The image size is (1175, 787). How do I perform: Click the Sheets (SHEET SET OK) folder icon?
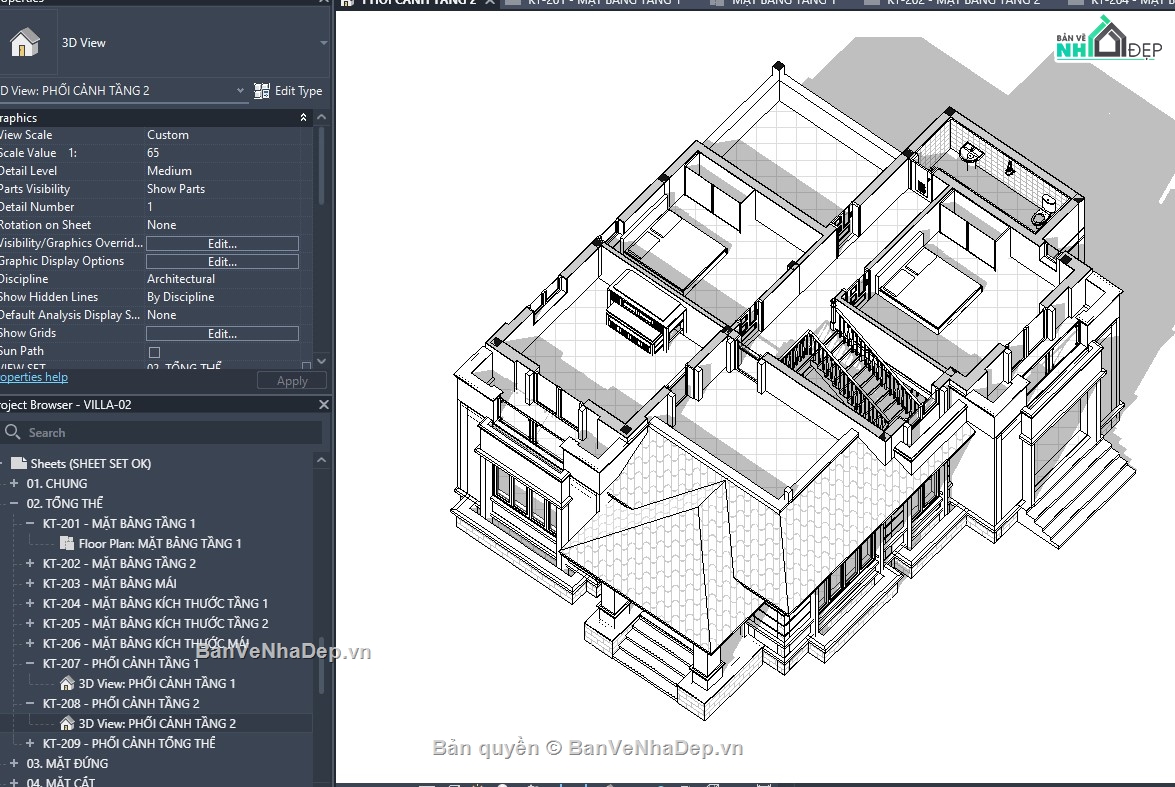coord(17,463)
